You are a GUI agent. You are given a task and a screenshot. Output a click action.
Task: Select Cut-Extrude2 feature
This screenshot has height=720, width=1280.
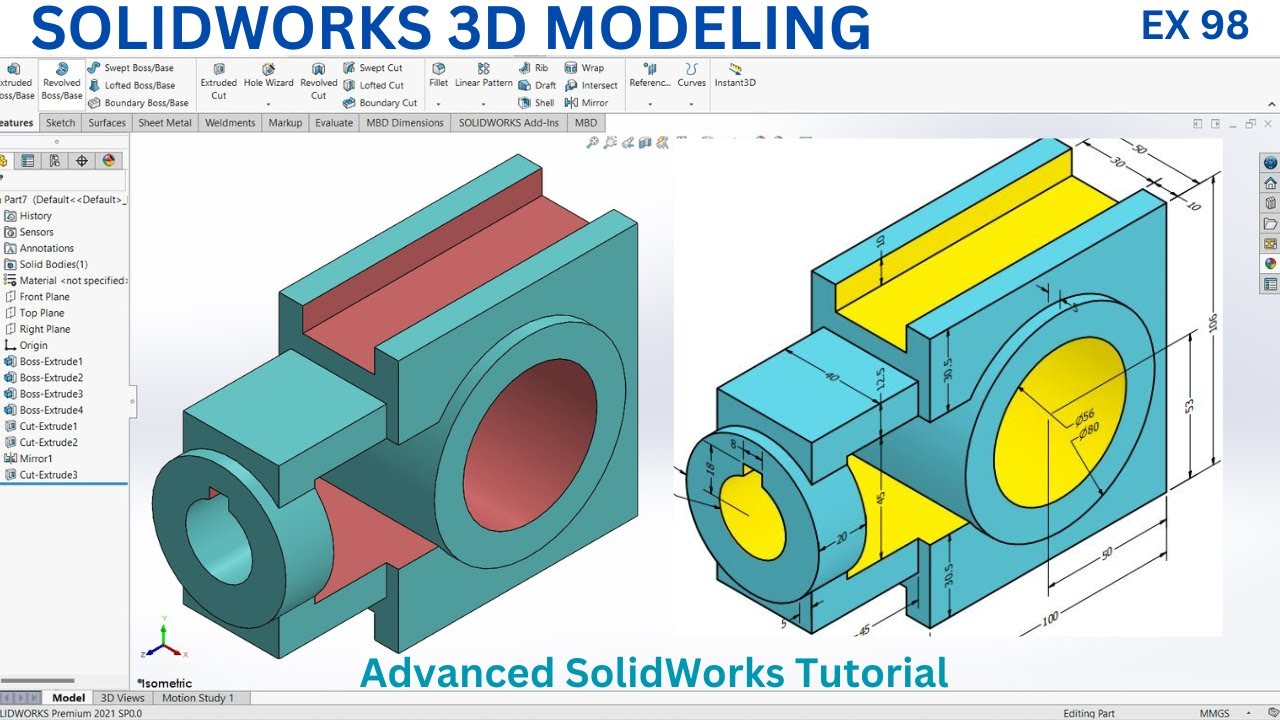tap(41, 442)
